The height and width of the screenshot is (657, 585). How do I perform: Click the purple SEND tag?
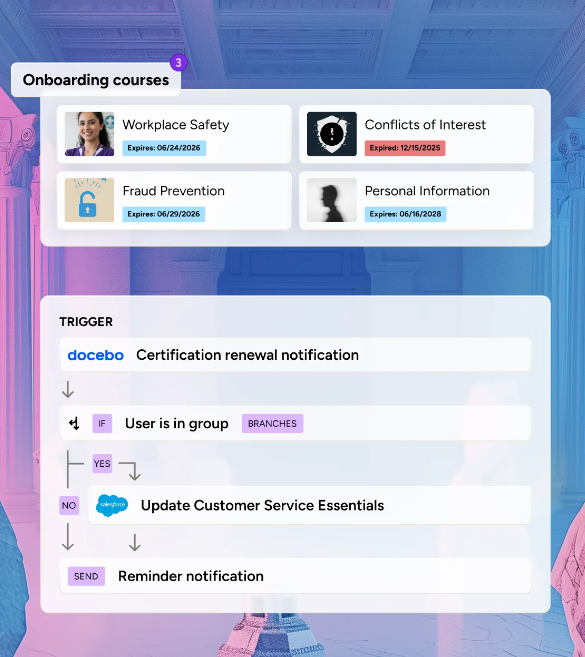coord(86,576)
